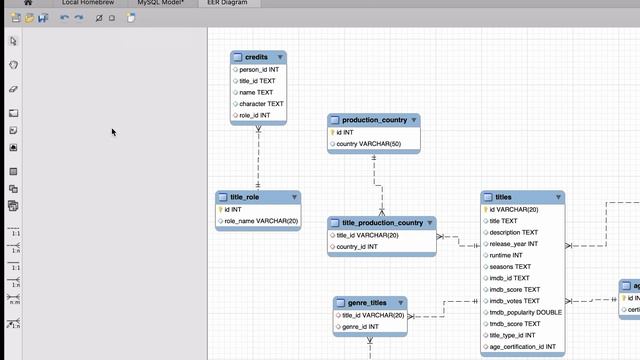Viewport: 640px width, 360px height.
Task: Choose first 1:1 non-identifying relationship tool
Action: tap(13, 231)
